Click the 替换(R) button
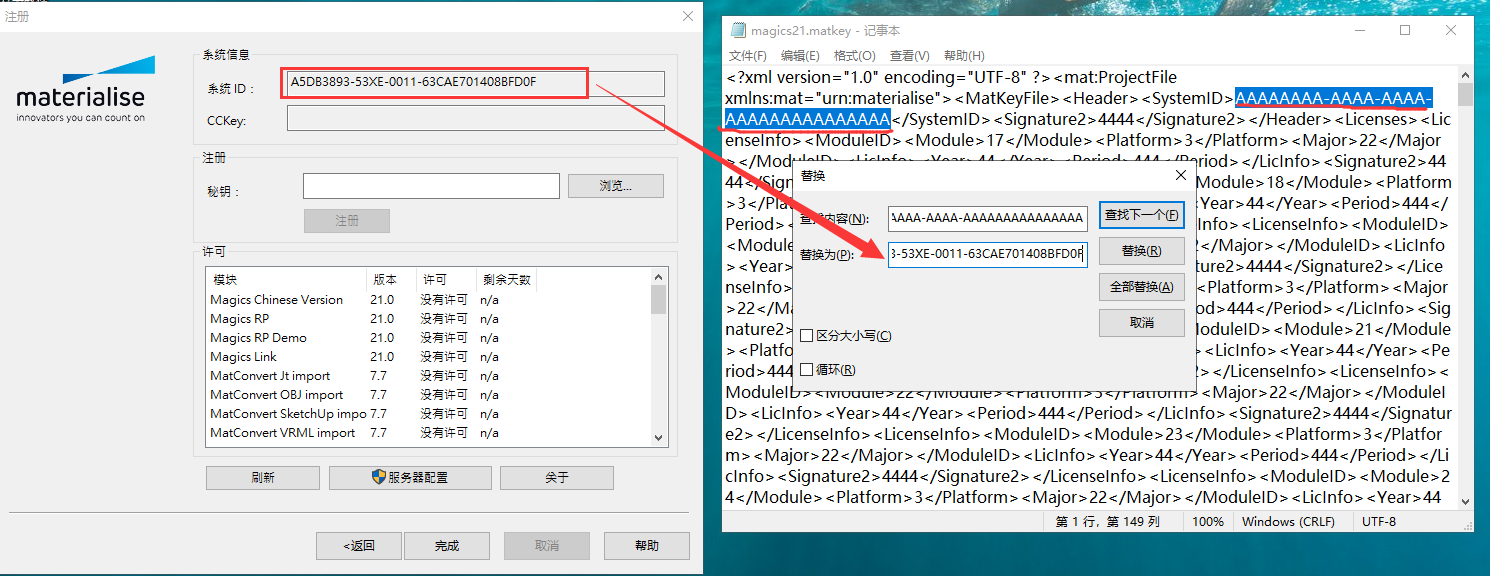Viewport: 1490px width, 576px height. pos(1141,251)
